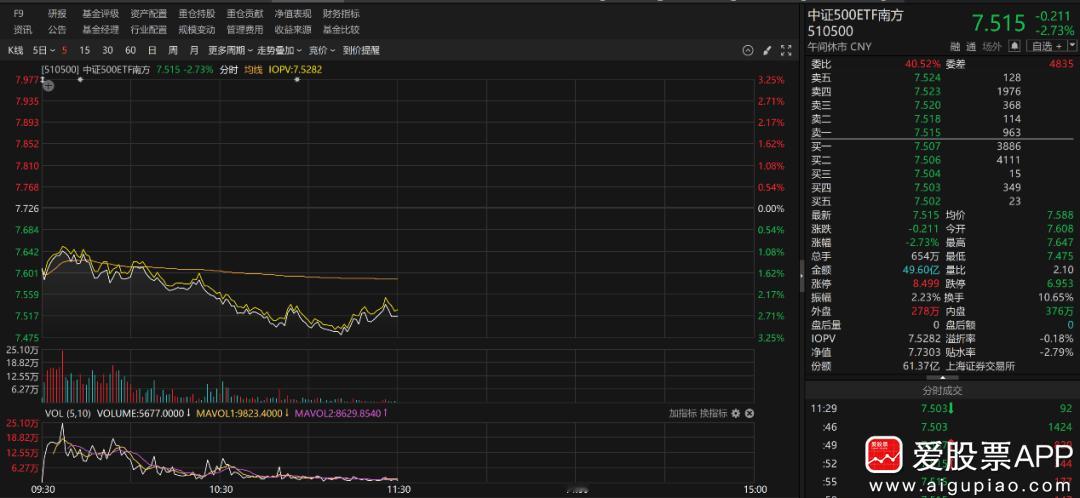Select the 月 monthly period
Image resolution: width=1080 pixels, height=498 pixels.
pos(194,50)
